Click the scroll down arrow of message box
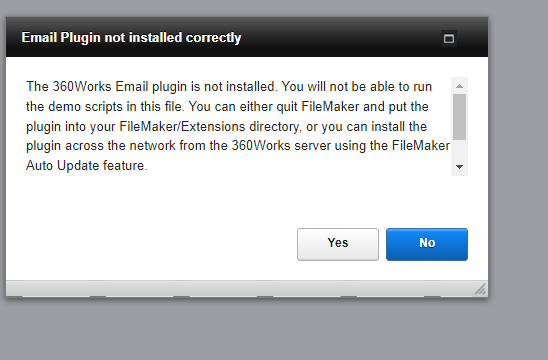The image size is (548, 360). (460, 167)
